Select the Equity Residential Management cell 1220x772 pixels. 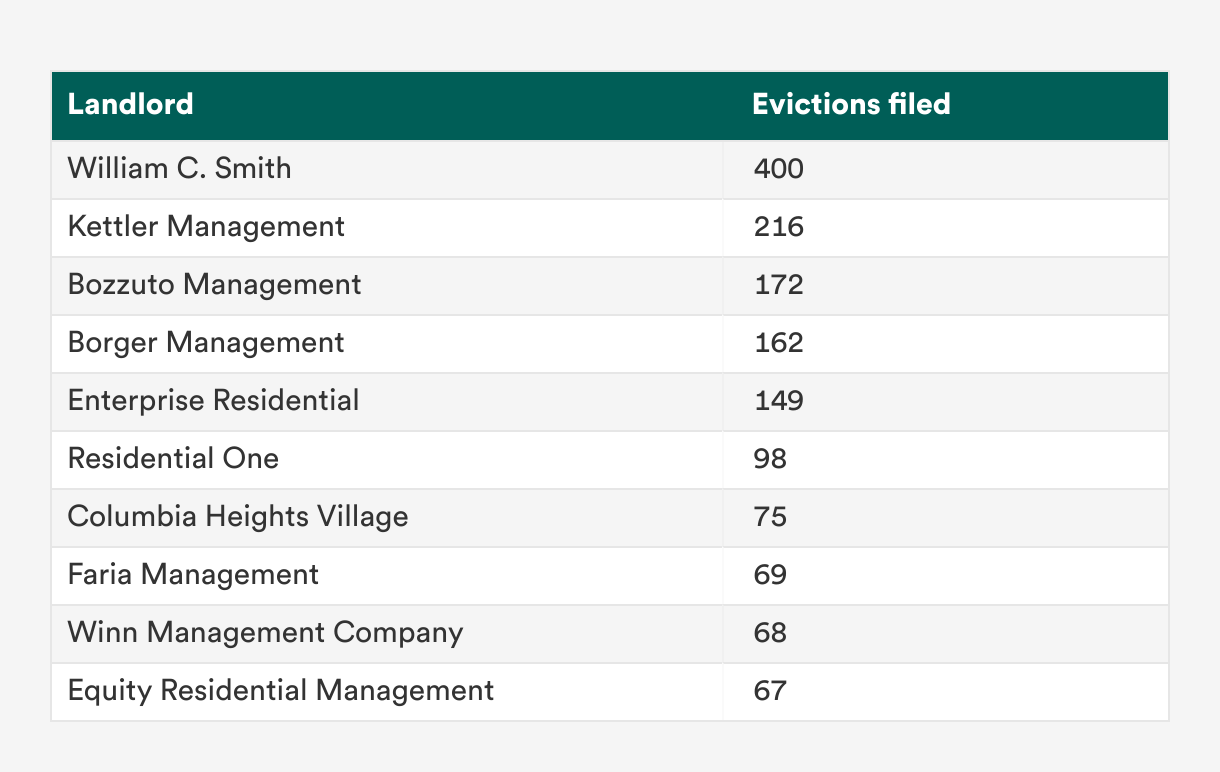(281, 690)
